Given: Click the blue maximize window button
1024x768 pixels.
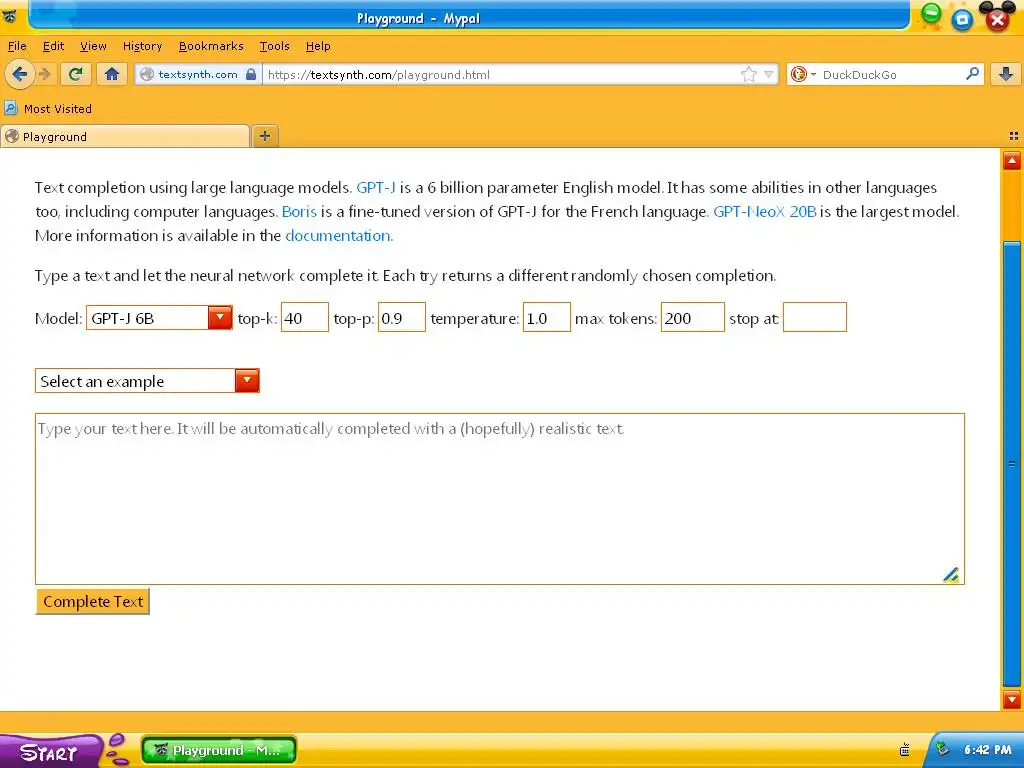Looking at the screenshot, I should click(x=962, y=20).
